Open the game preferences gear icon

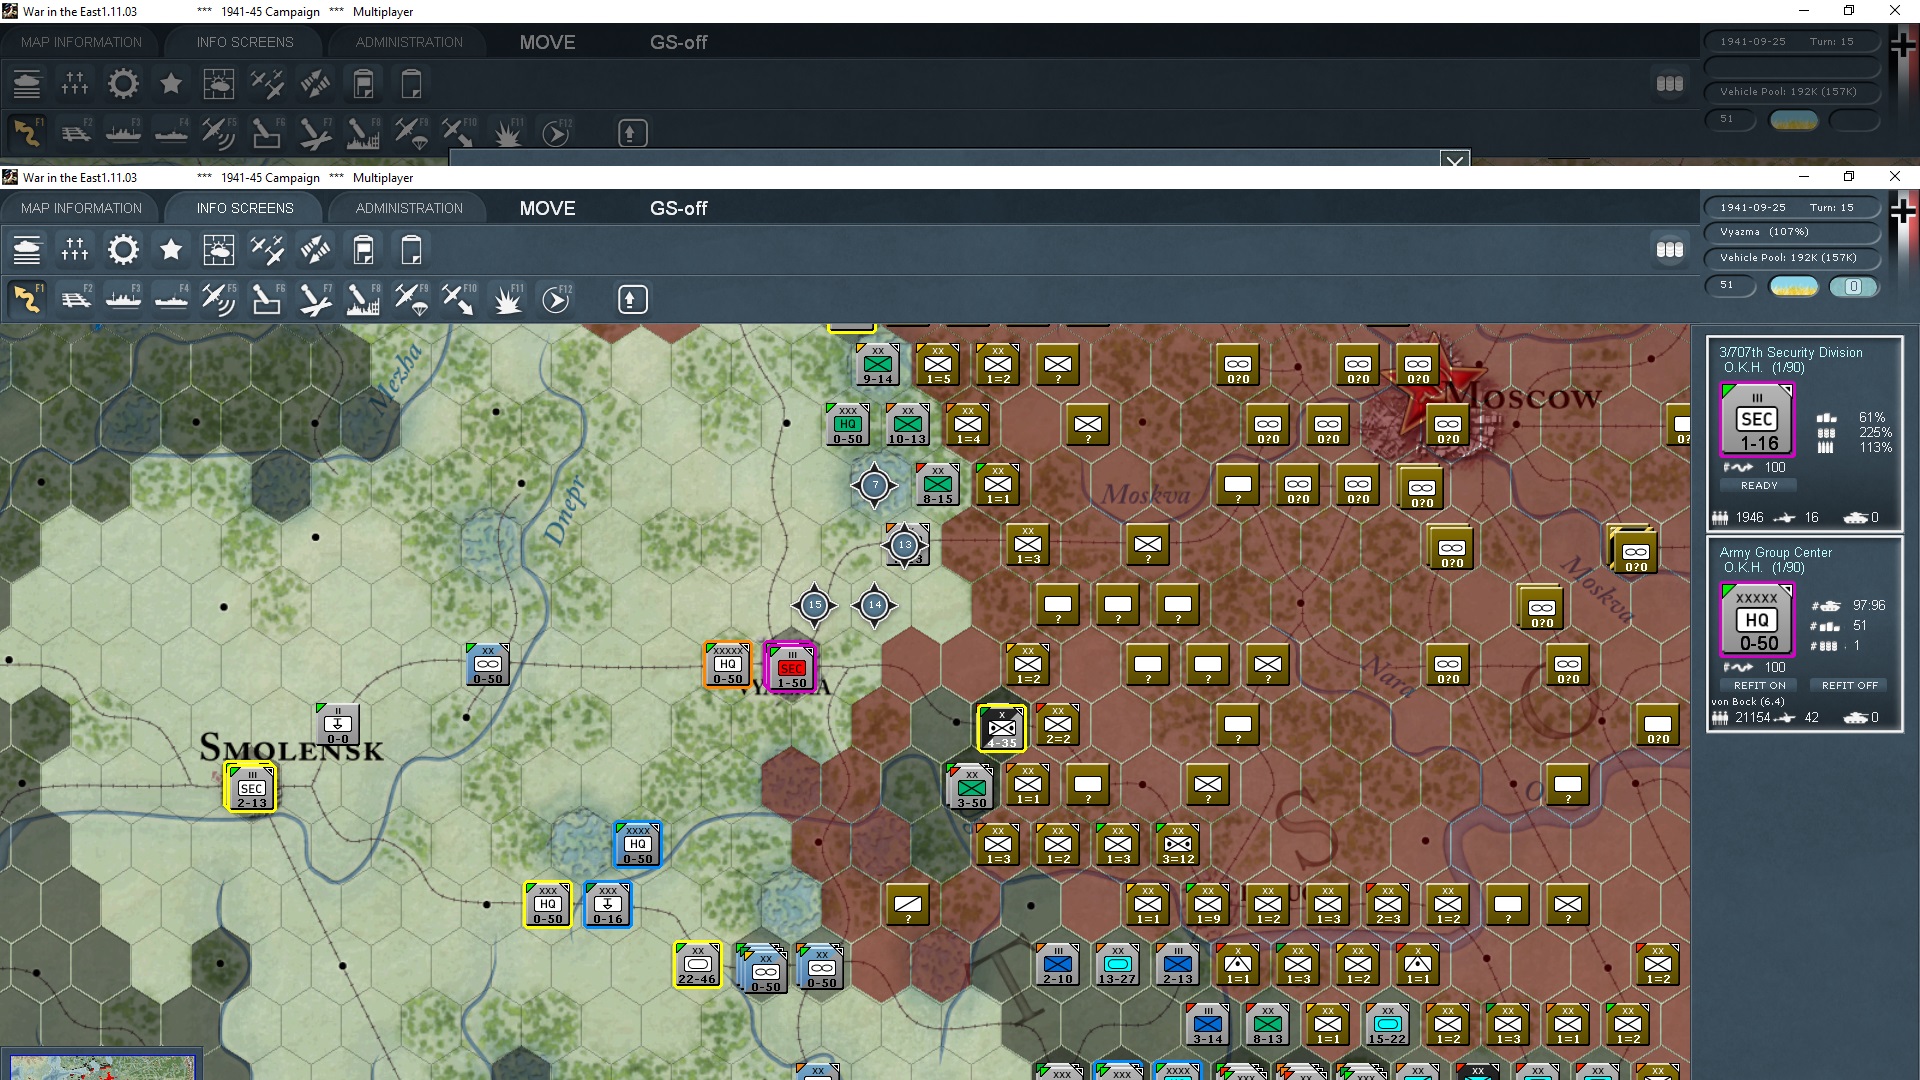[123, 249]
